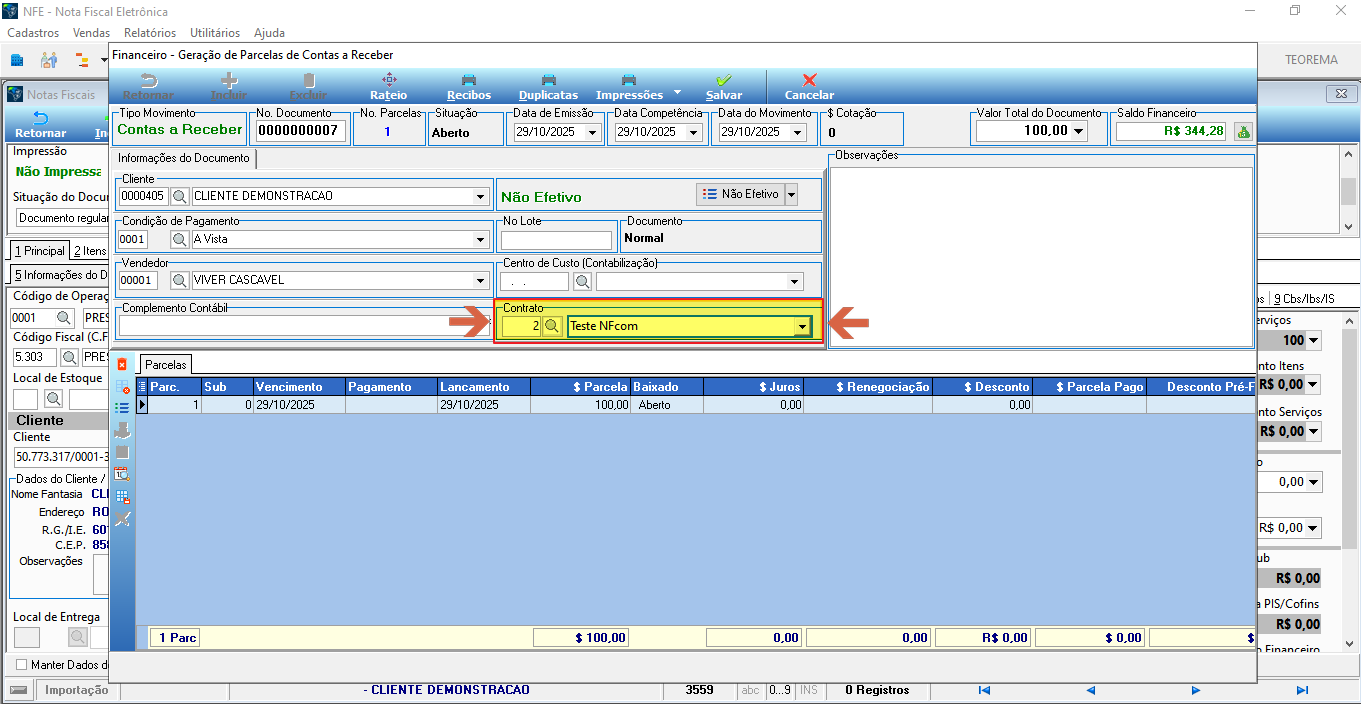The width and height of the screenshot is (1361, 704).
Task: Click the Recibos printer icon
Action: [468, 80]
